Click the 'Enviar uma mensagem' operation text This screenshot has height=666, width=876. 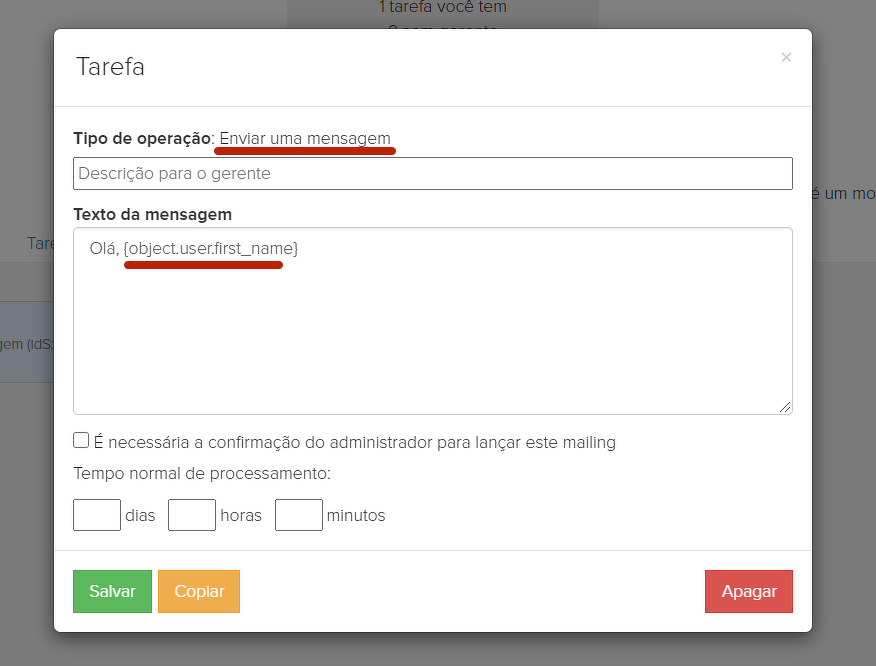(305, 138)
